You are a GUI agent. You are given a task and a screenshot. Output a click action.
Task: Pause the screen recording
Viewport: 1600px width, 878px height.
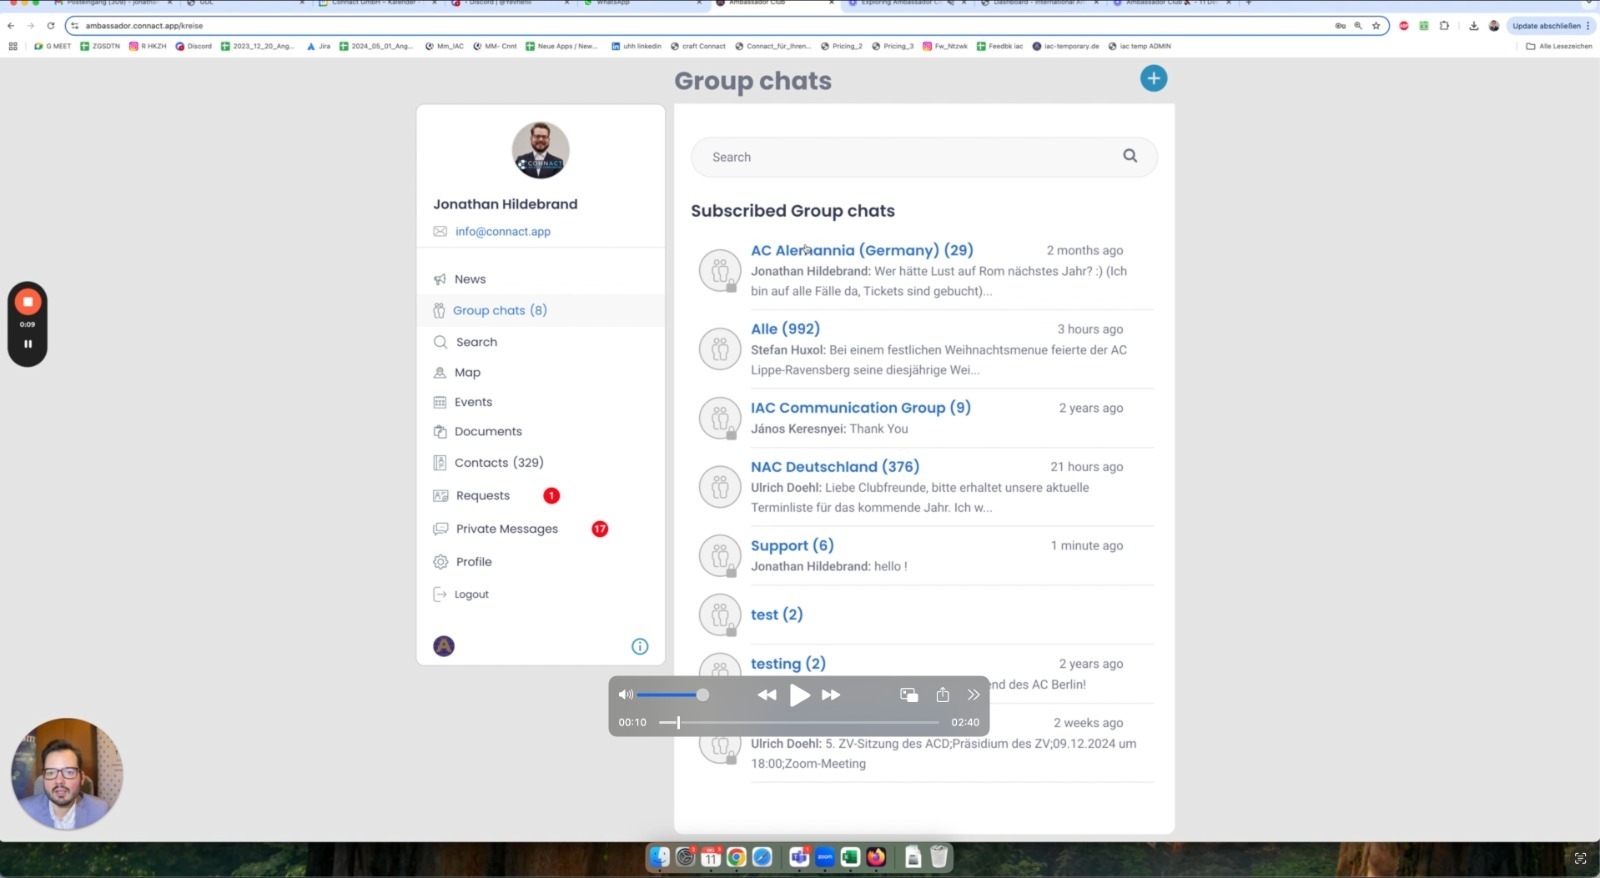coord(28,344)
